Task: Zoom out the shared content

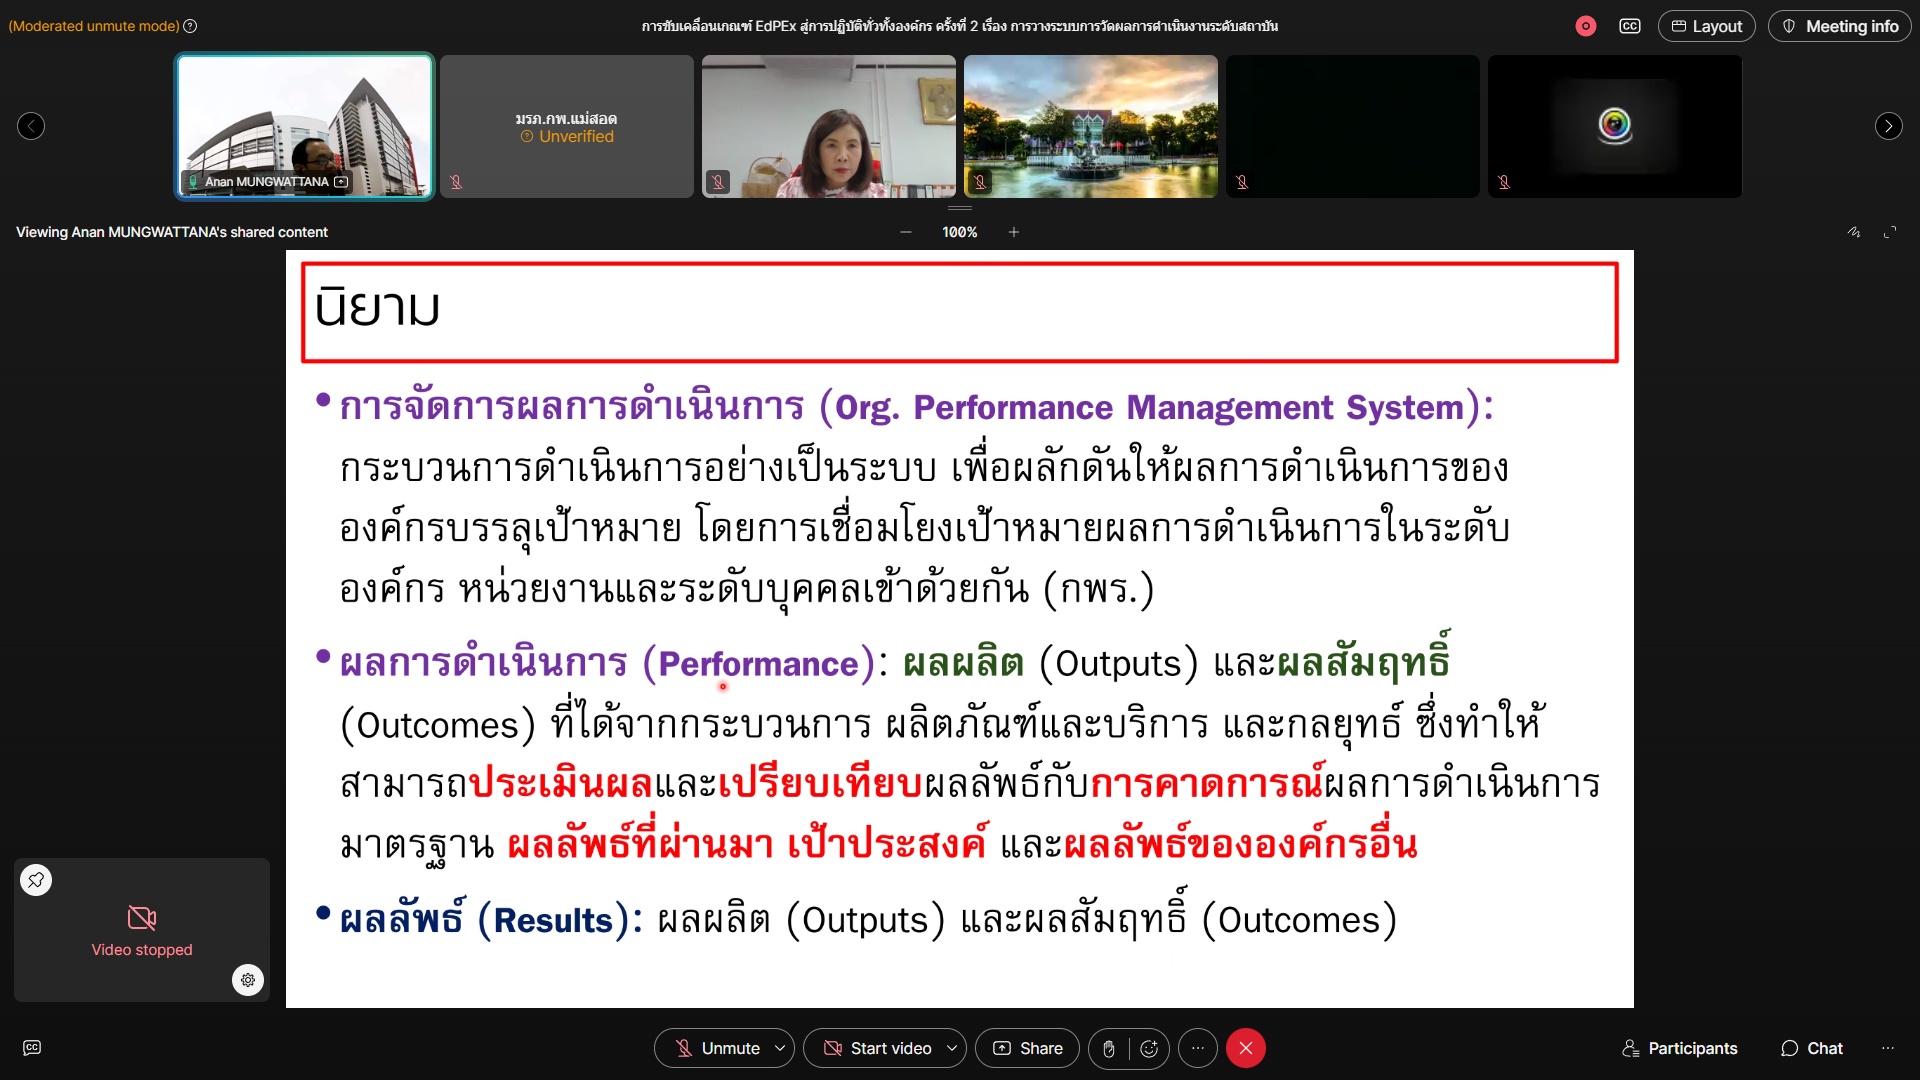Action: (906, 231)
